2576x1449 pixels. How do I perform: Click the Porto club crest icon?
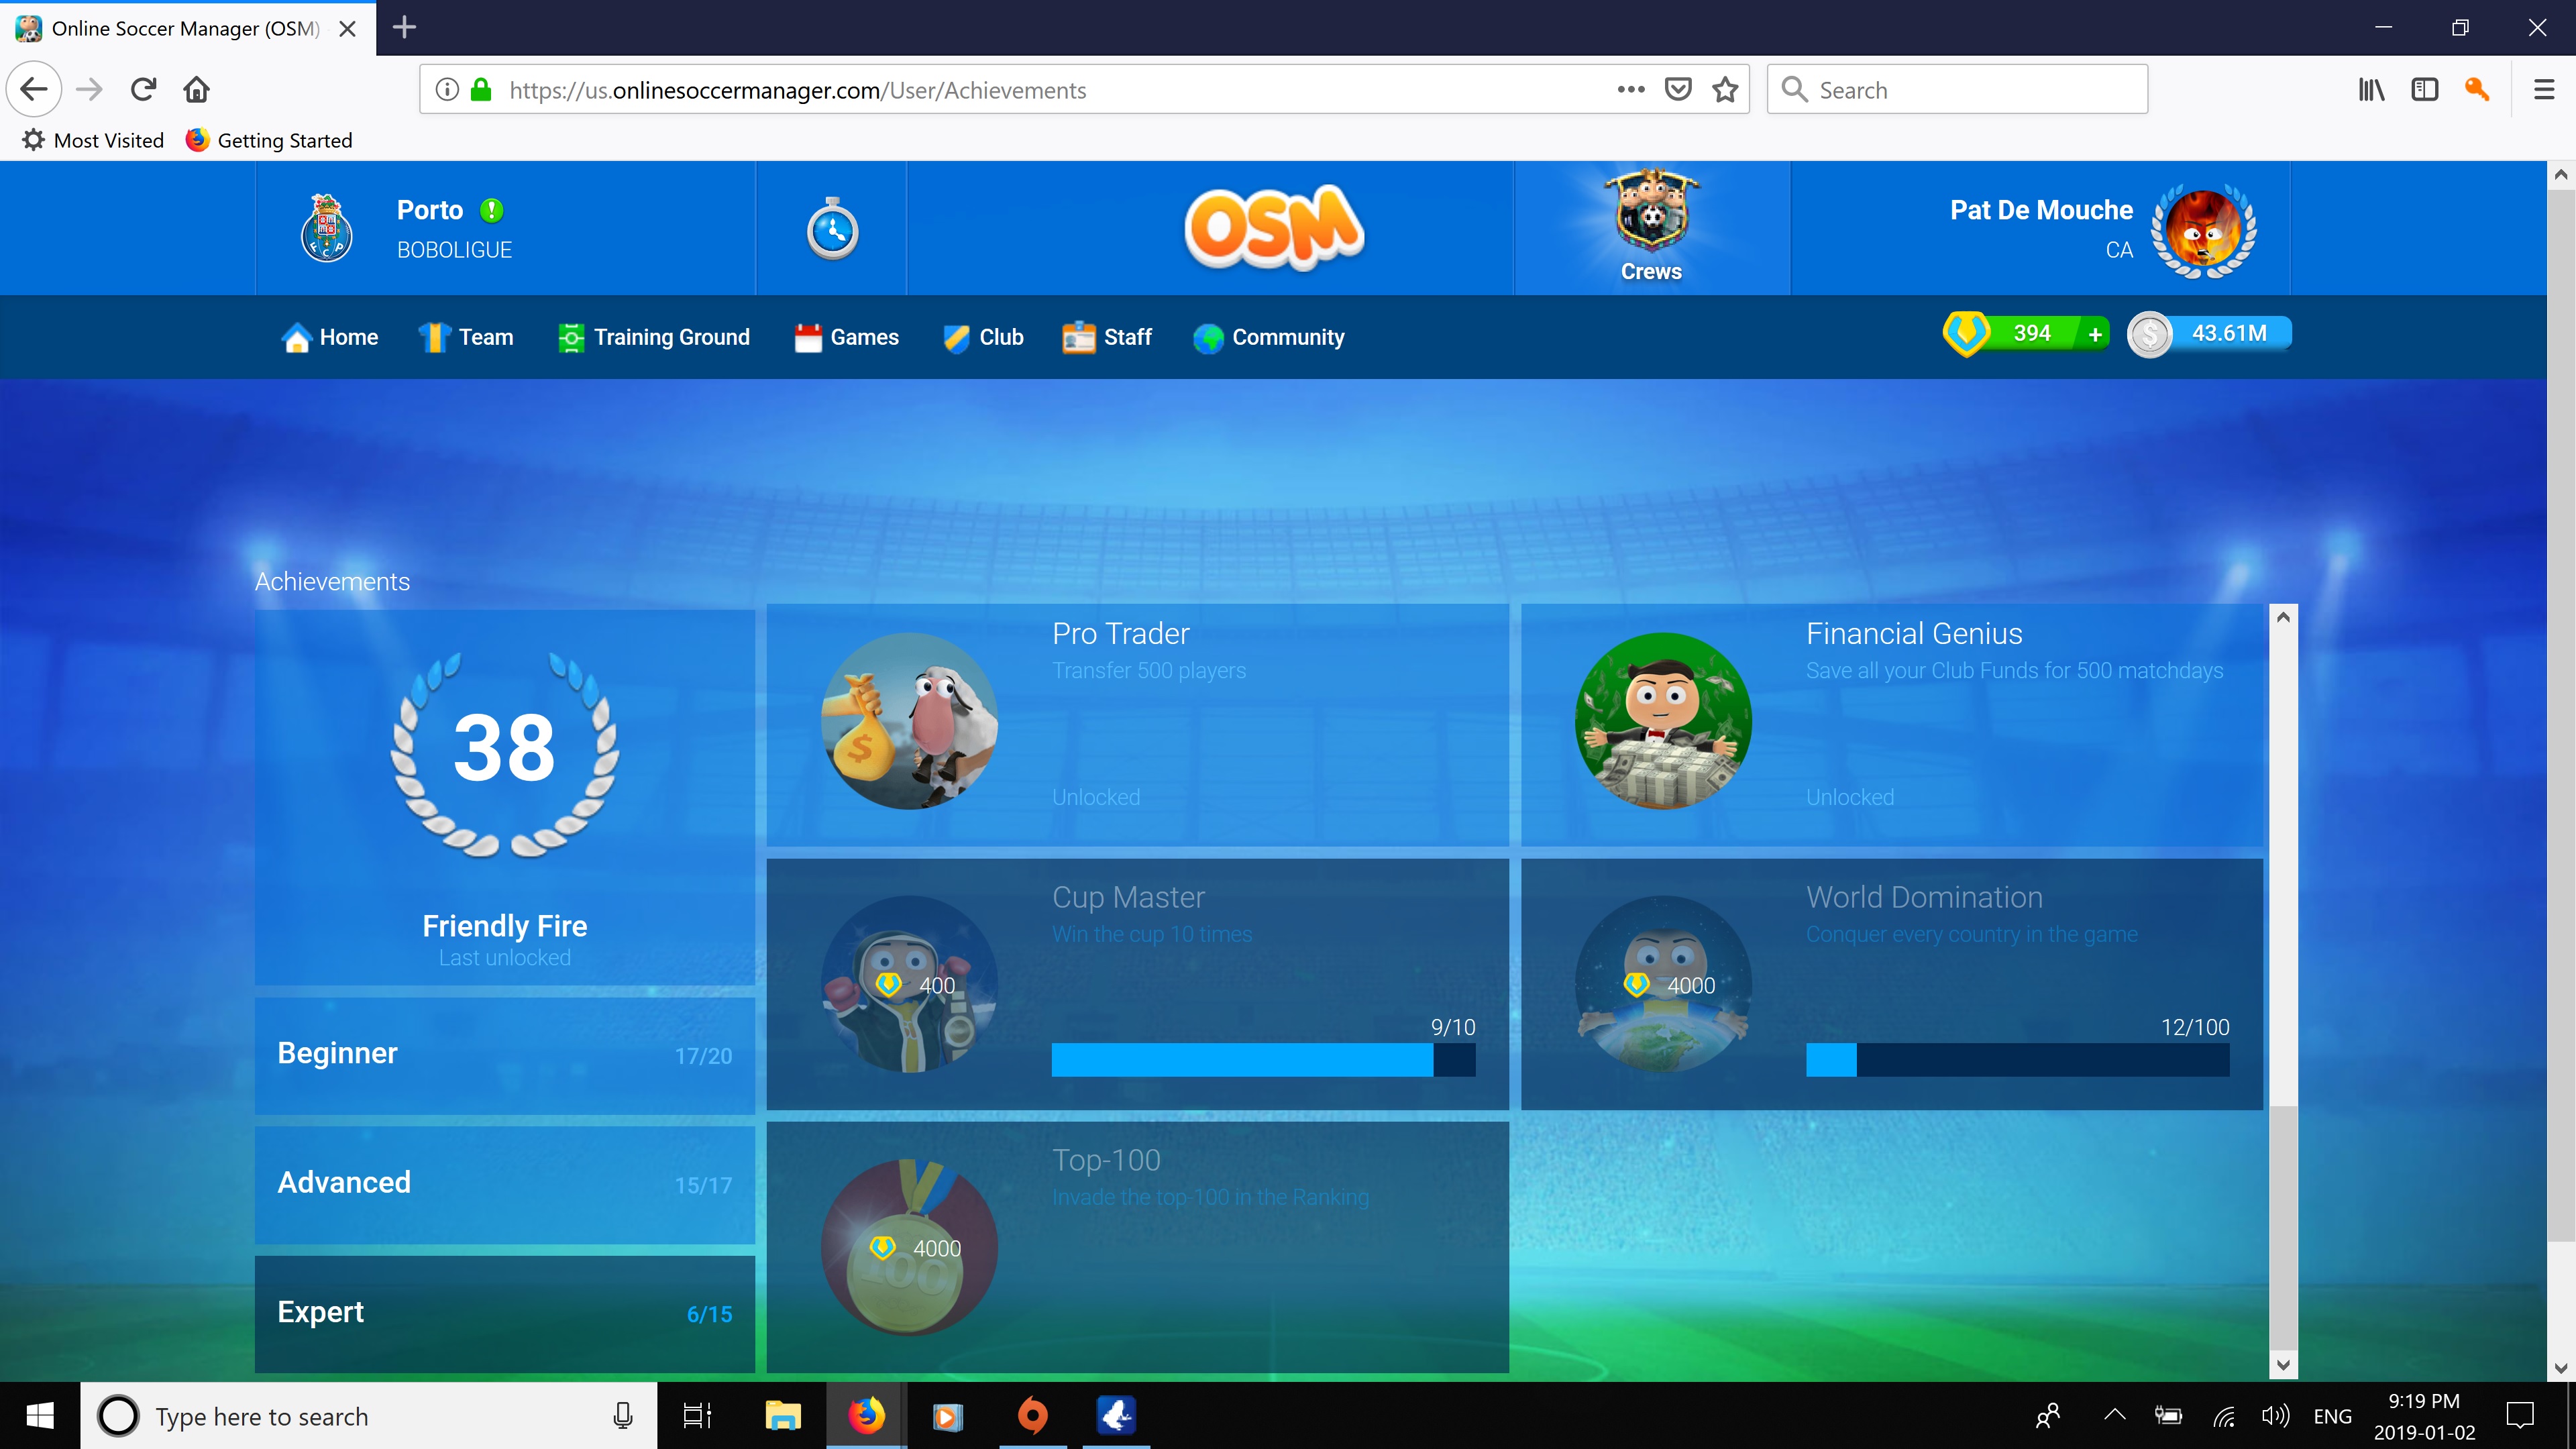click(326, 228)
